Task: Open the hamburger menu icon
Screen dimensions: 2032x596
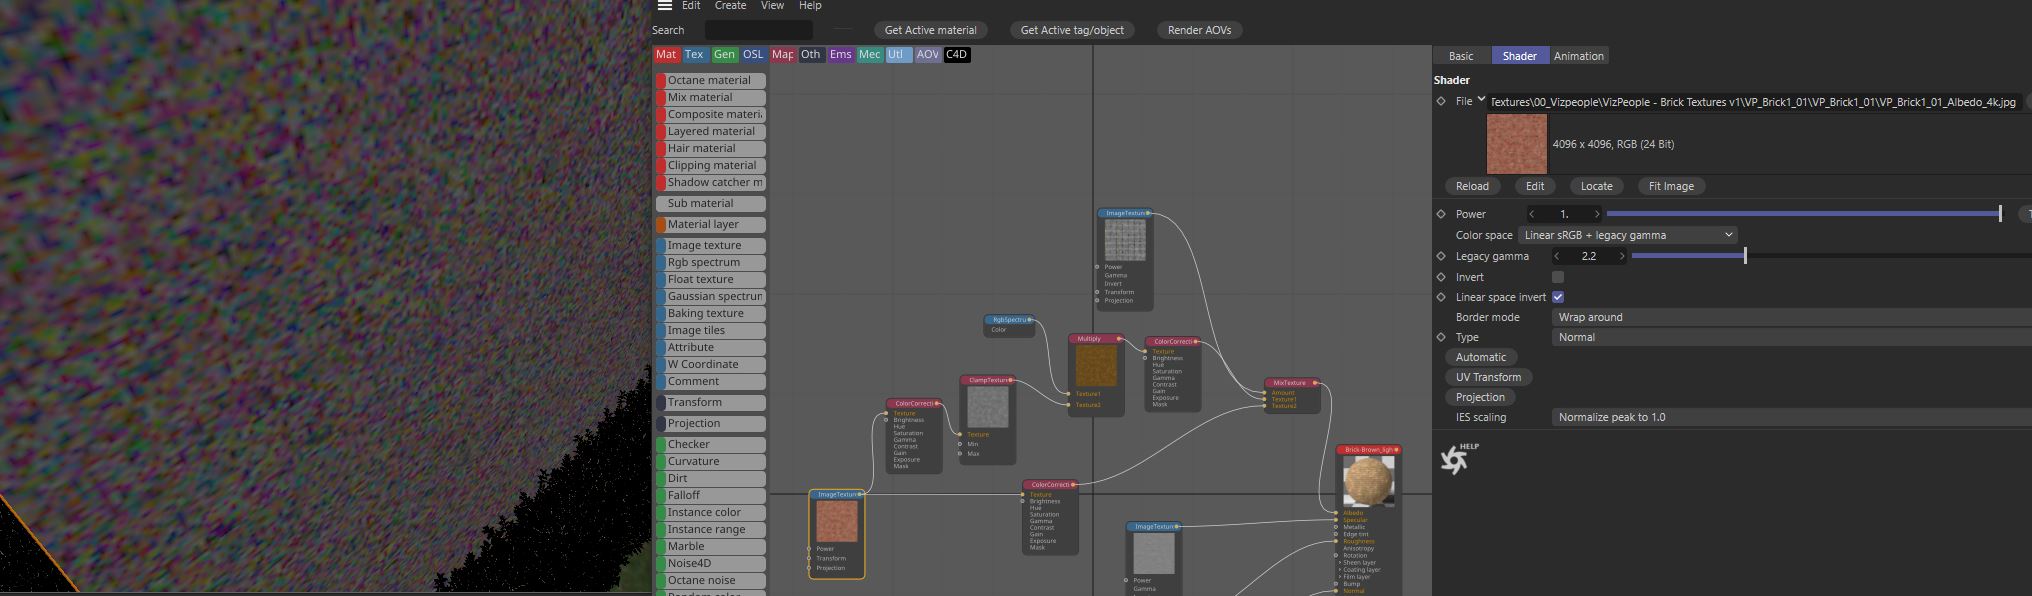Action: [664, 5]
